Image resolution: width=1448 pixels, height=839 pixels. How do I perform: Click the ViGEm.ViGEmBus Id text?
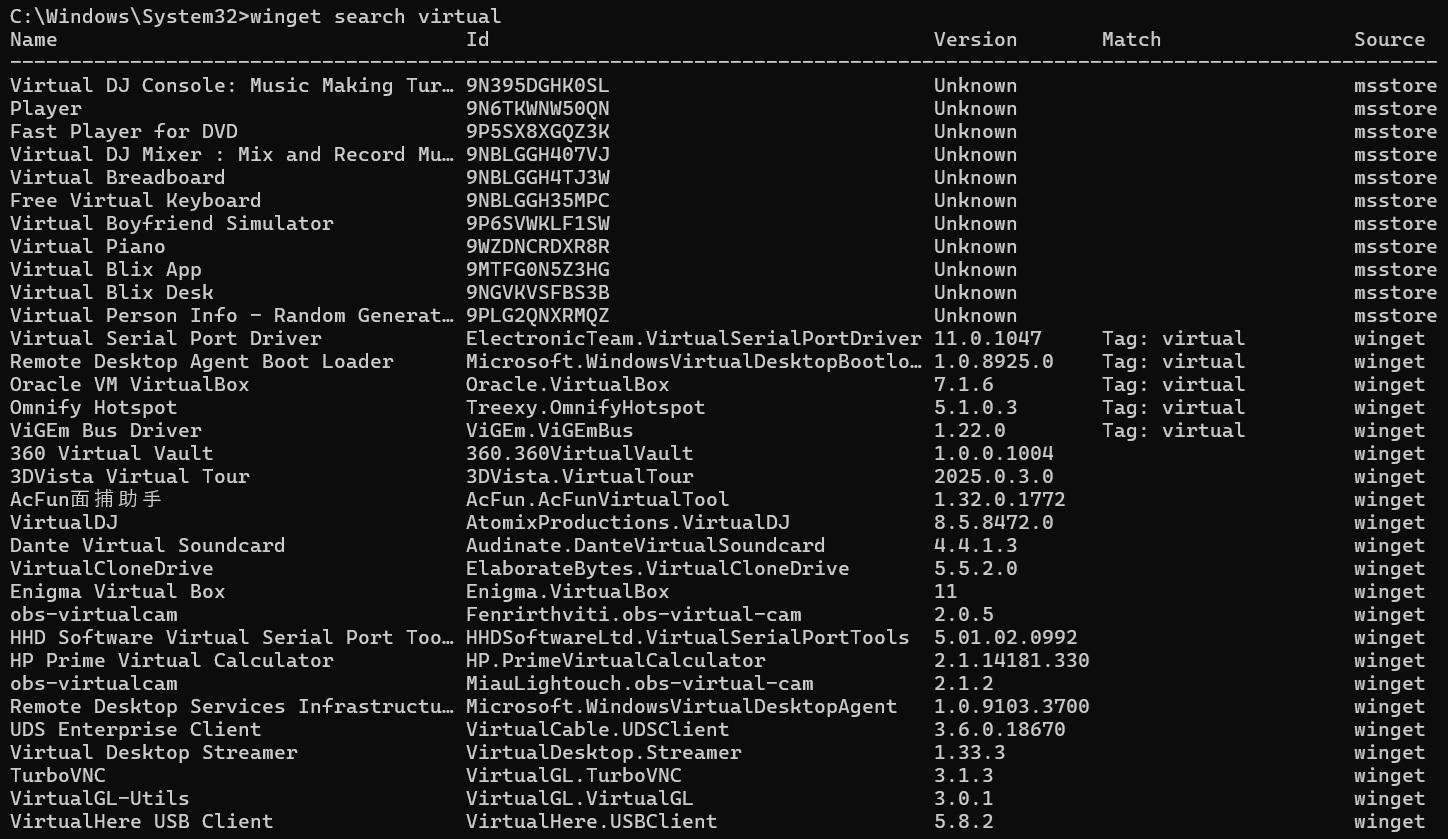coord(549,430)
